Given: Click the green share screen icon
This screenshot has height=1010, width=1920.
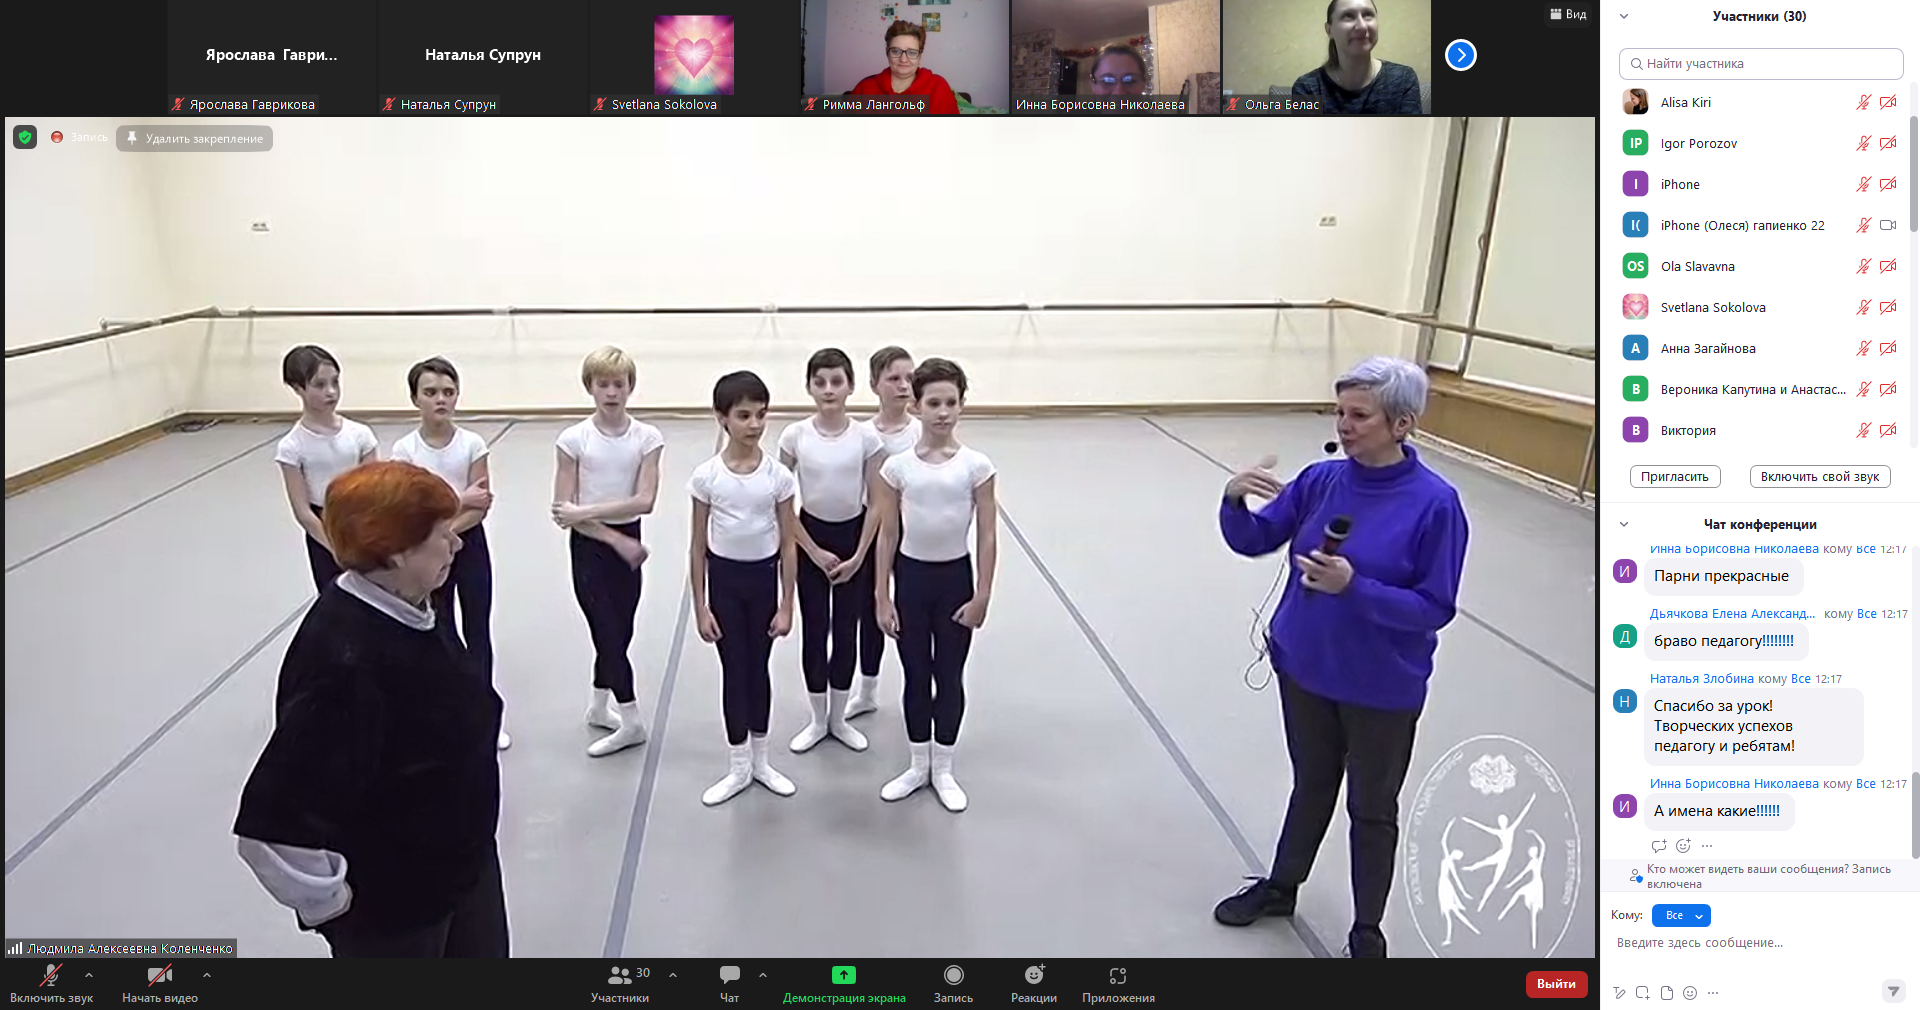Looking at the screenshot, I should click(843, 975).
